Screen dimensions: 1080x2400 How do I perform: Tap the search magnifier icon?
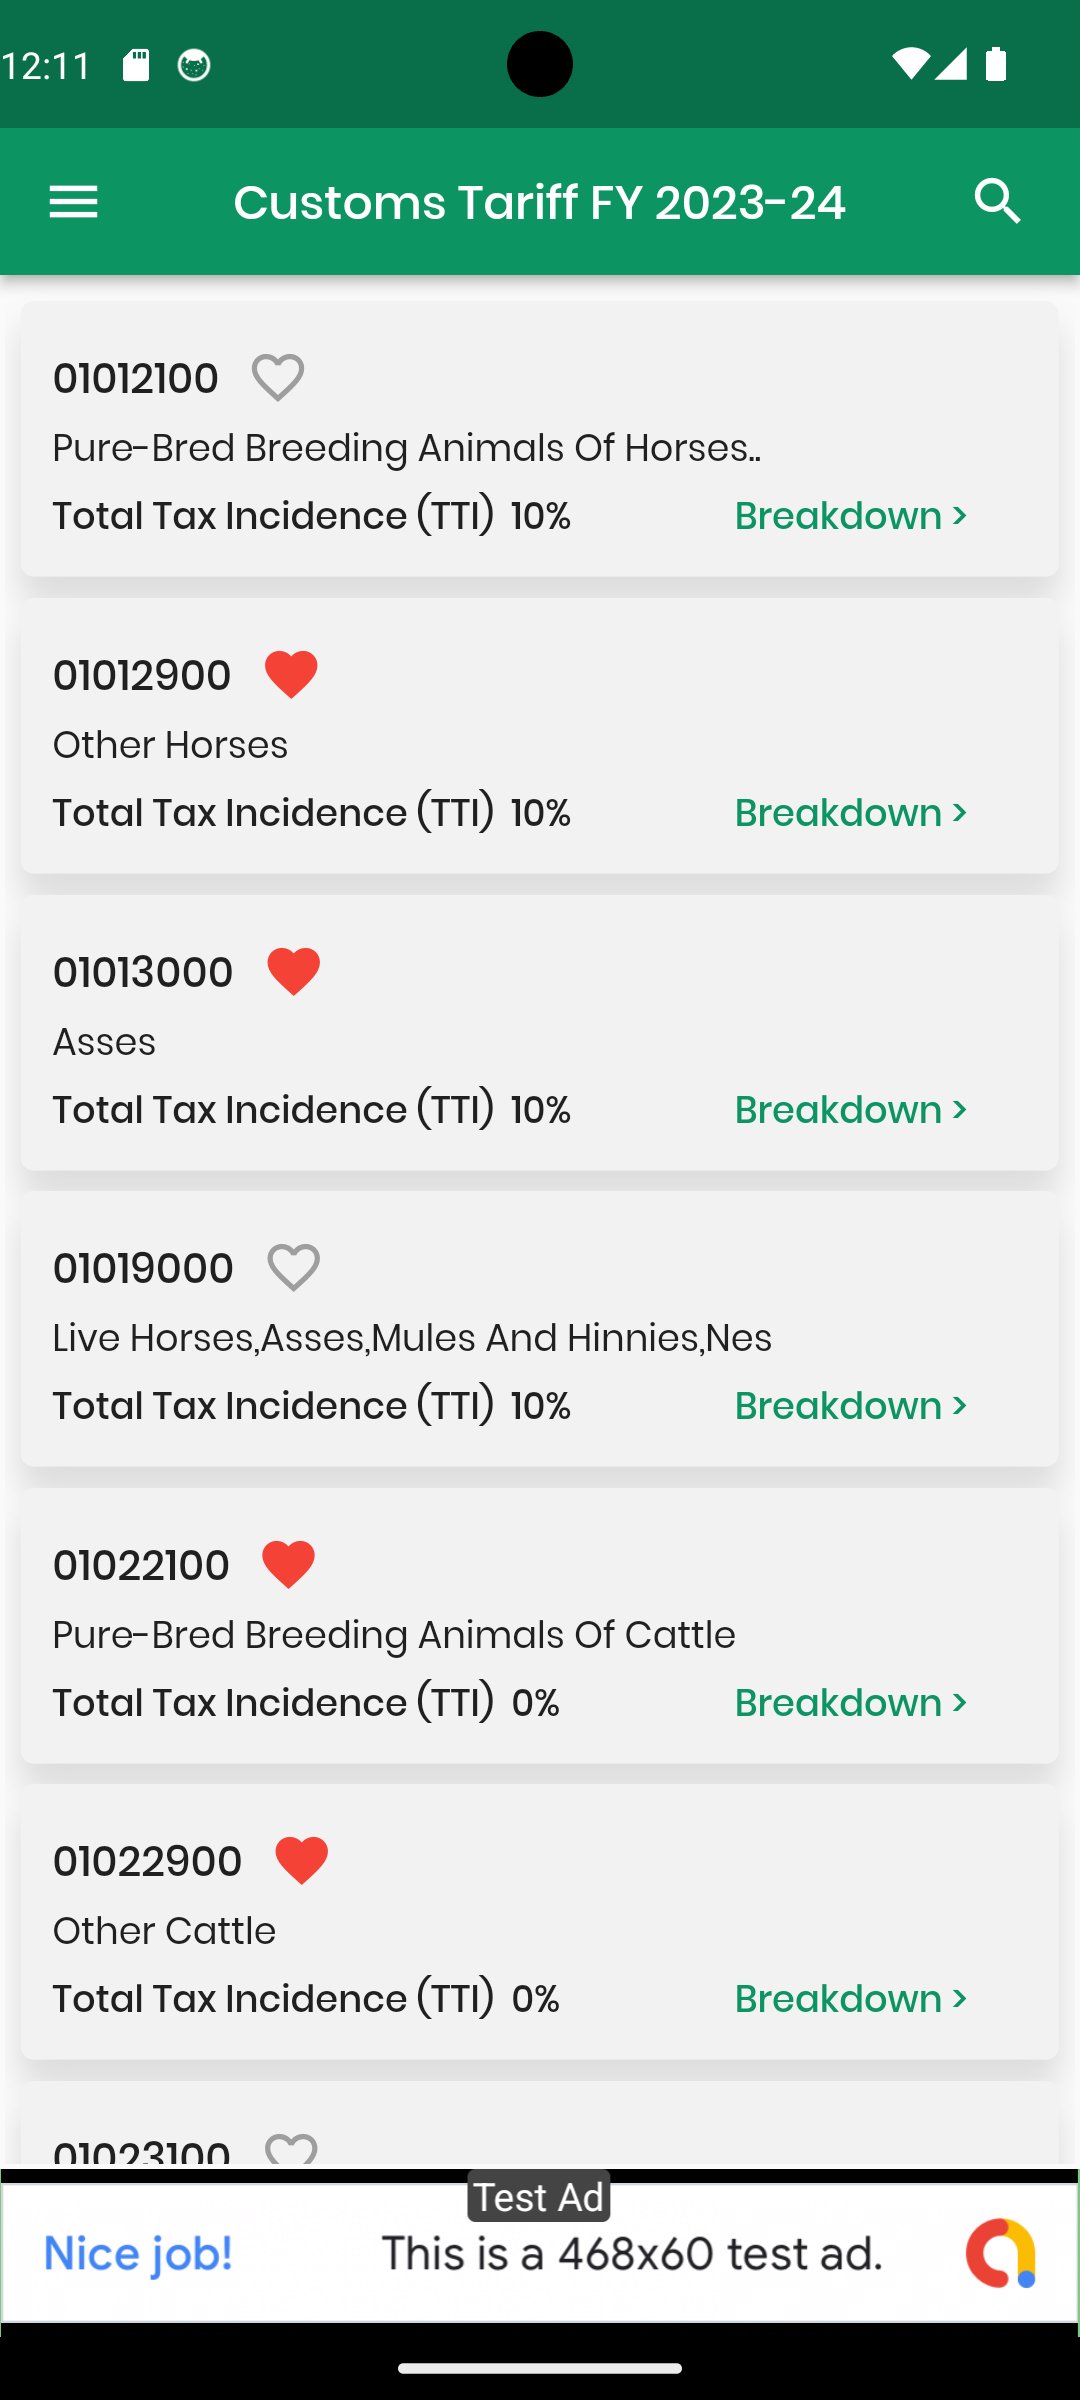(997, 202)
